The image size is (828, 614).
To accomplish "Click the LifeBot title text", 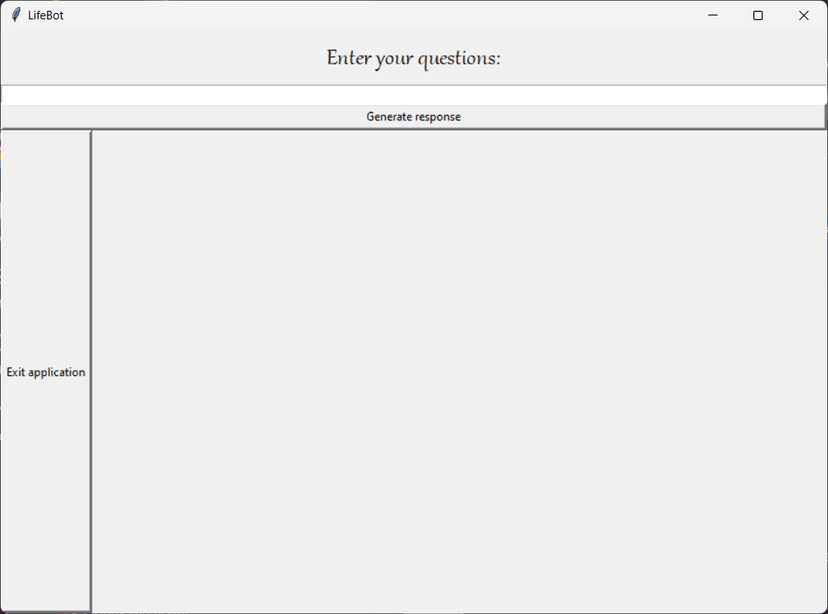I will click(46, 15).
